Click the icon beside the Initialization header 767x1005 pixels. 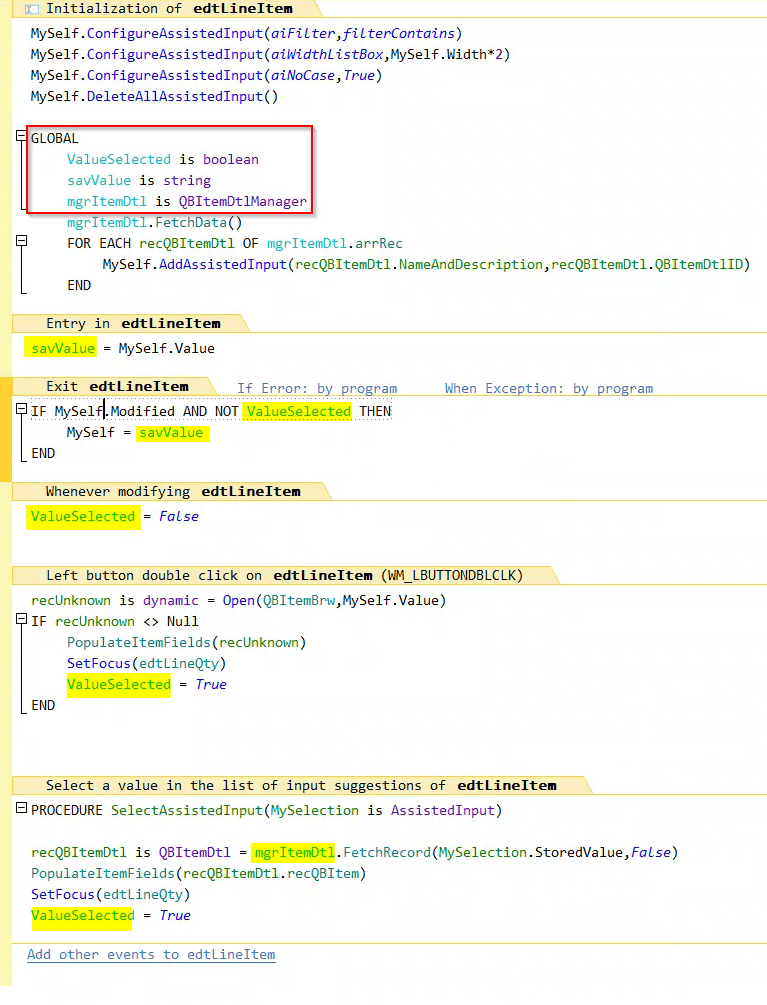pyautogui.click(x=30, y=9)
